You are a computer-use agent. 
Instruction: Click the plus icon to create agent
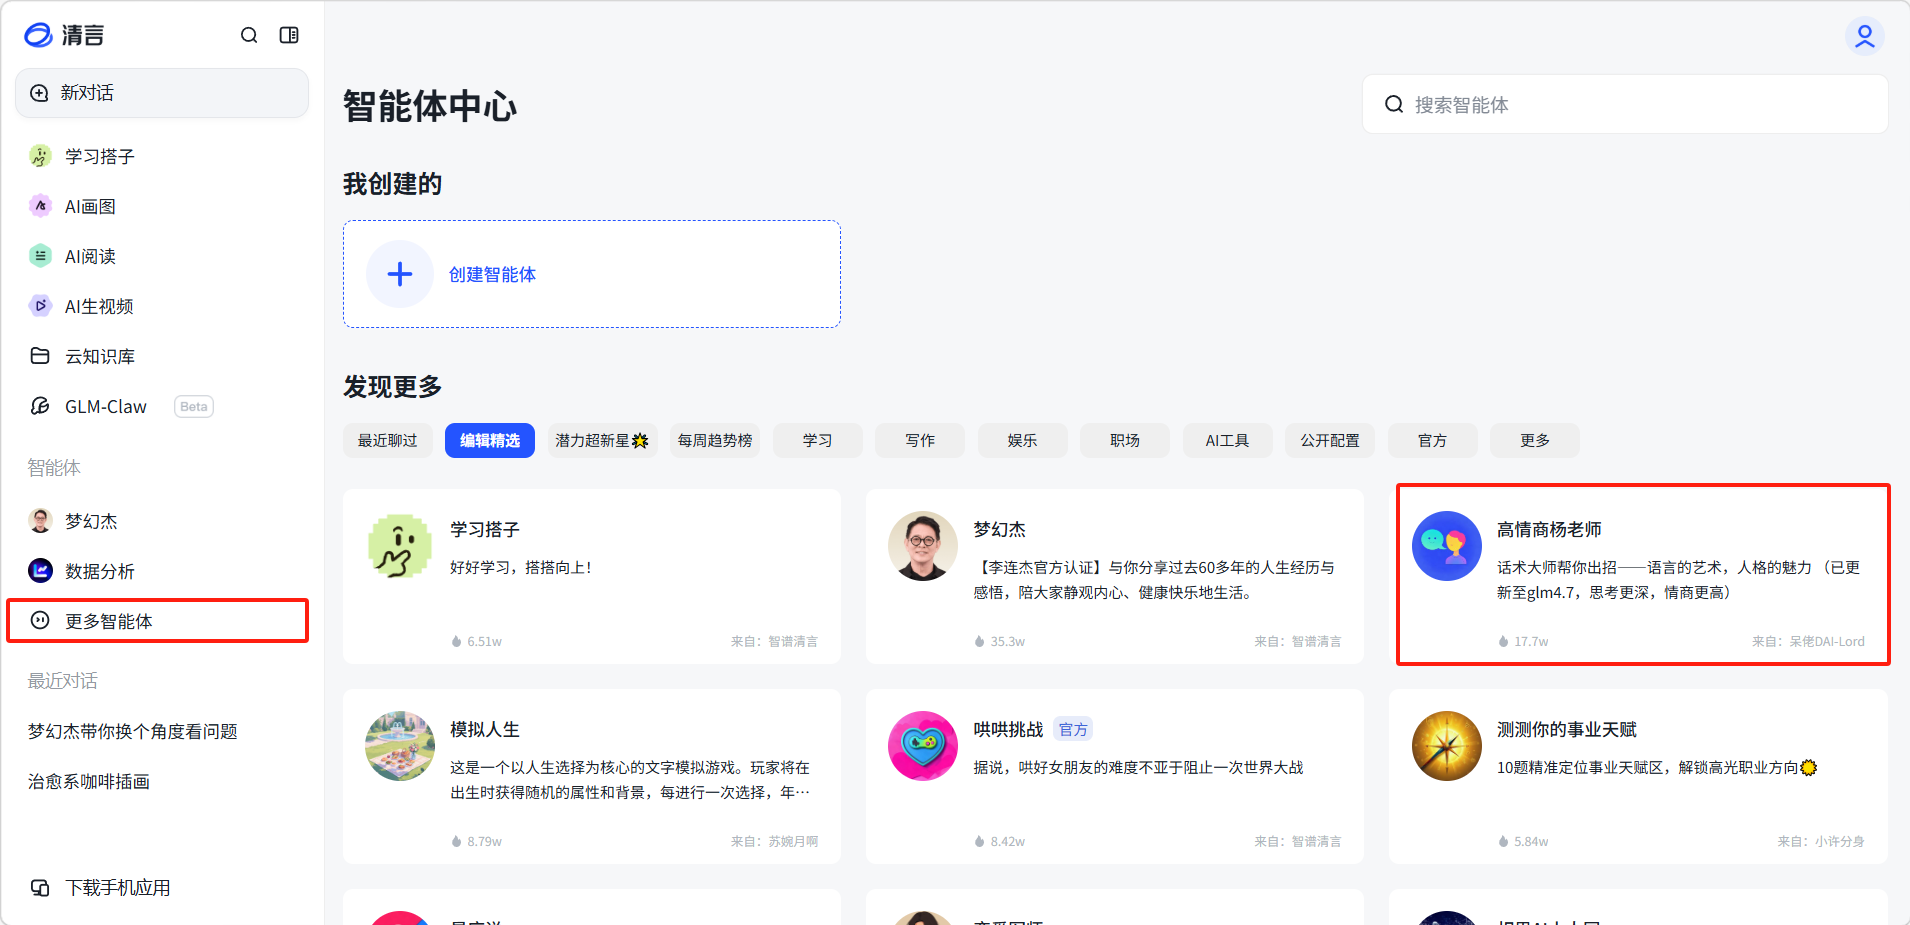tap(400, 274)
